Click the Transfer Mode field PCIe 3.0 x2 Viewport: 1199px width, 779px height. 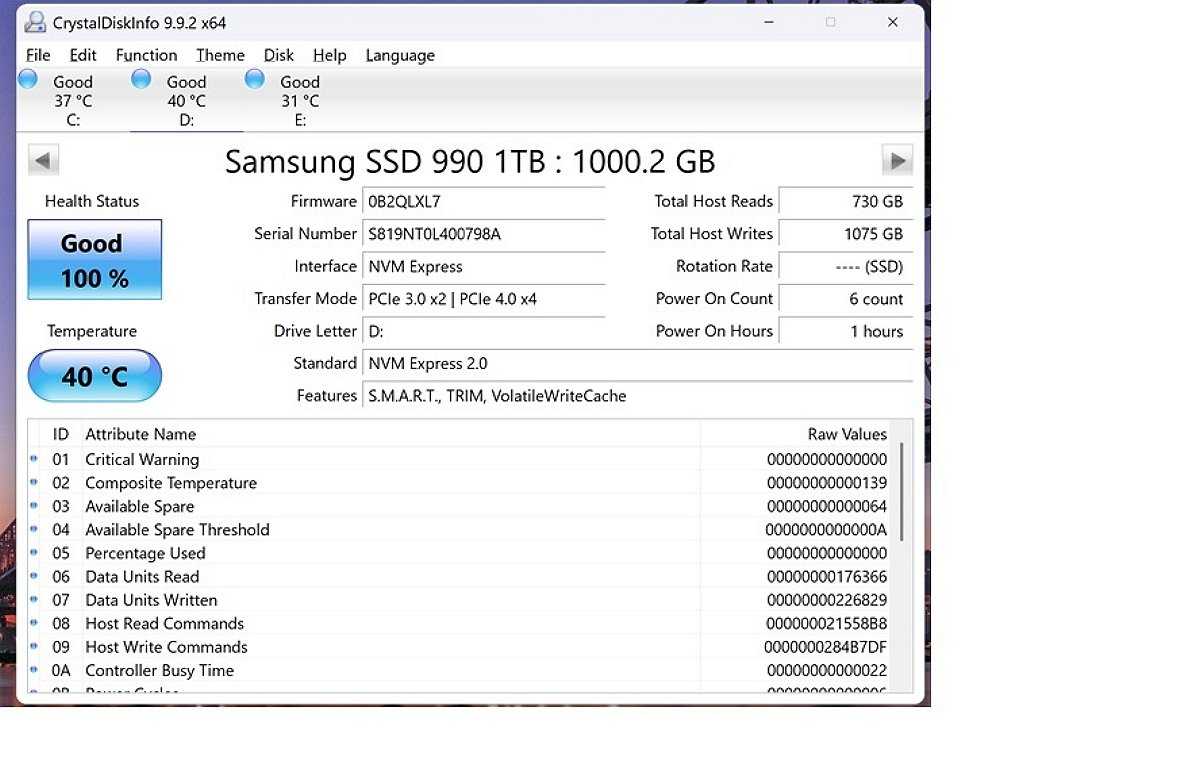[483, 299]
